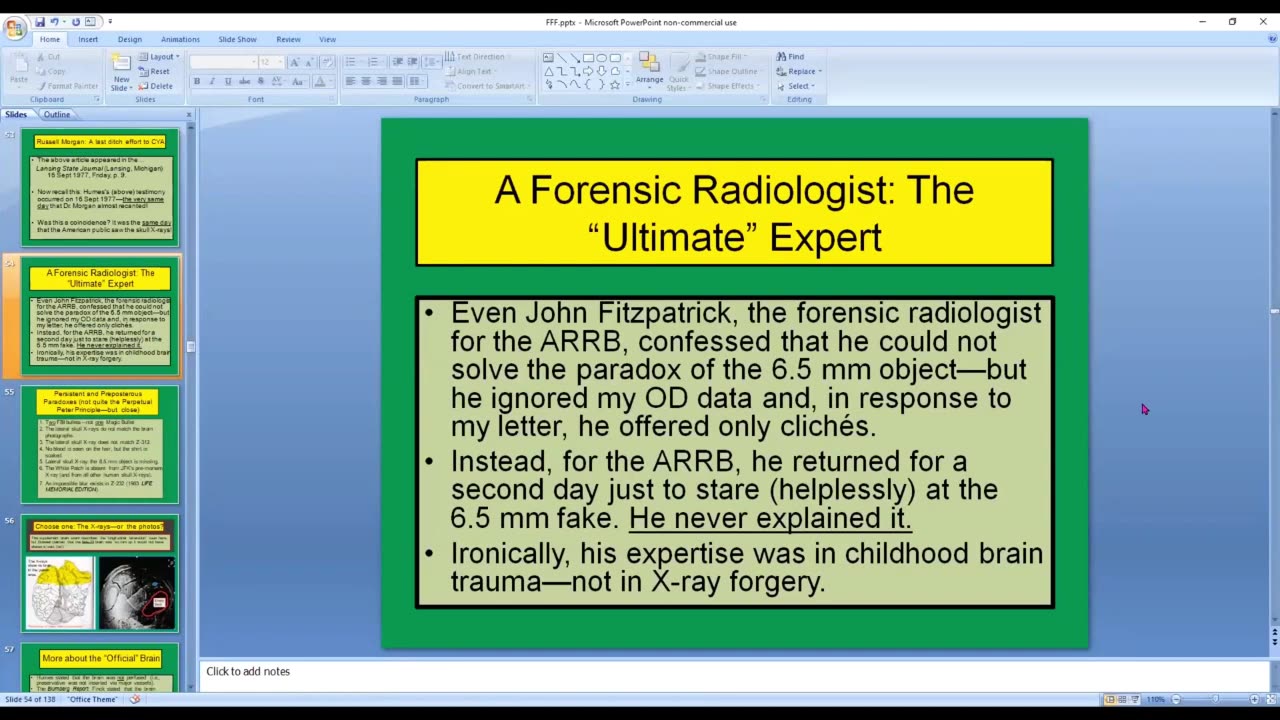Viewport: 1280px width, 720px height.
Task: Open the Arrange menu
Action: (x=649, y=70)
